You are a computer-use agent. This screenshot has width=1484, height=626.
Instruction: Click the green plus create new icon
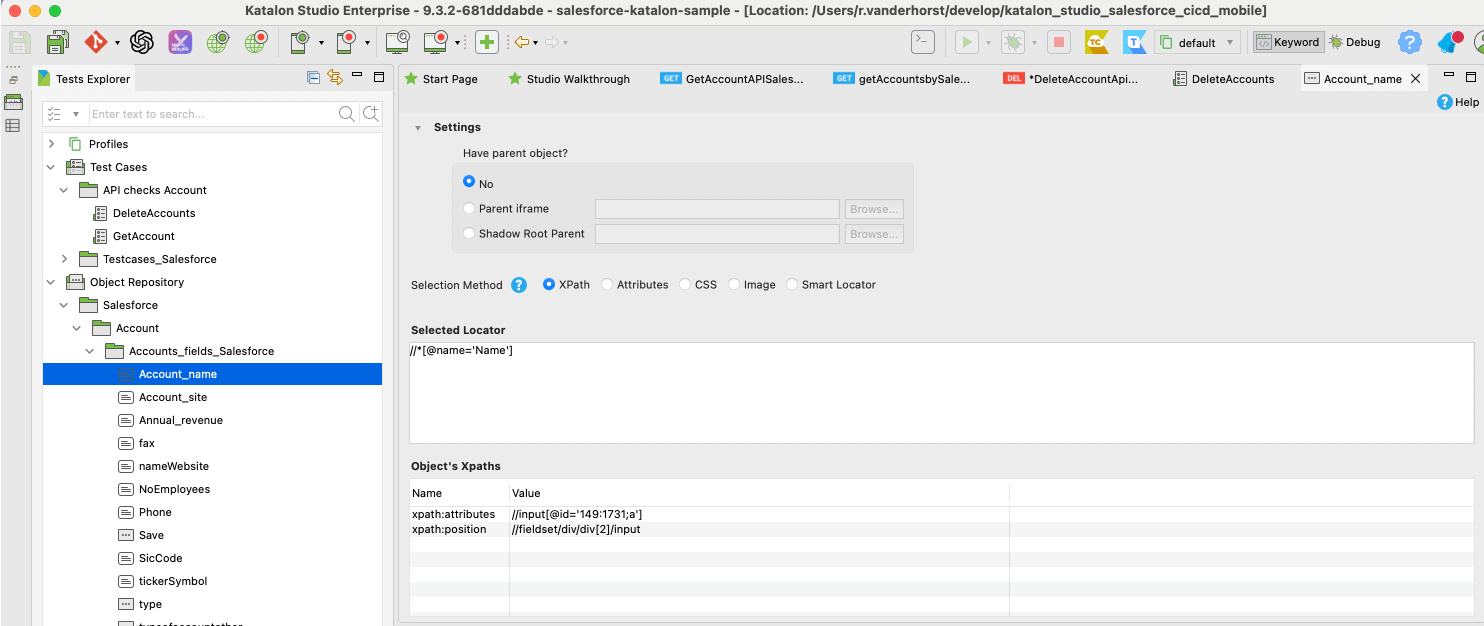(487, 42)
